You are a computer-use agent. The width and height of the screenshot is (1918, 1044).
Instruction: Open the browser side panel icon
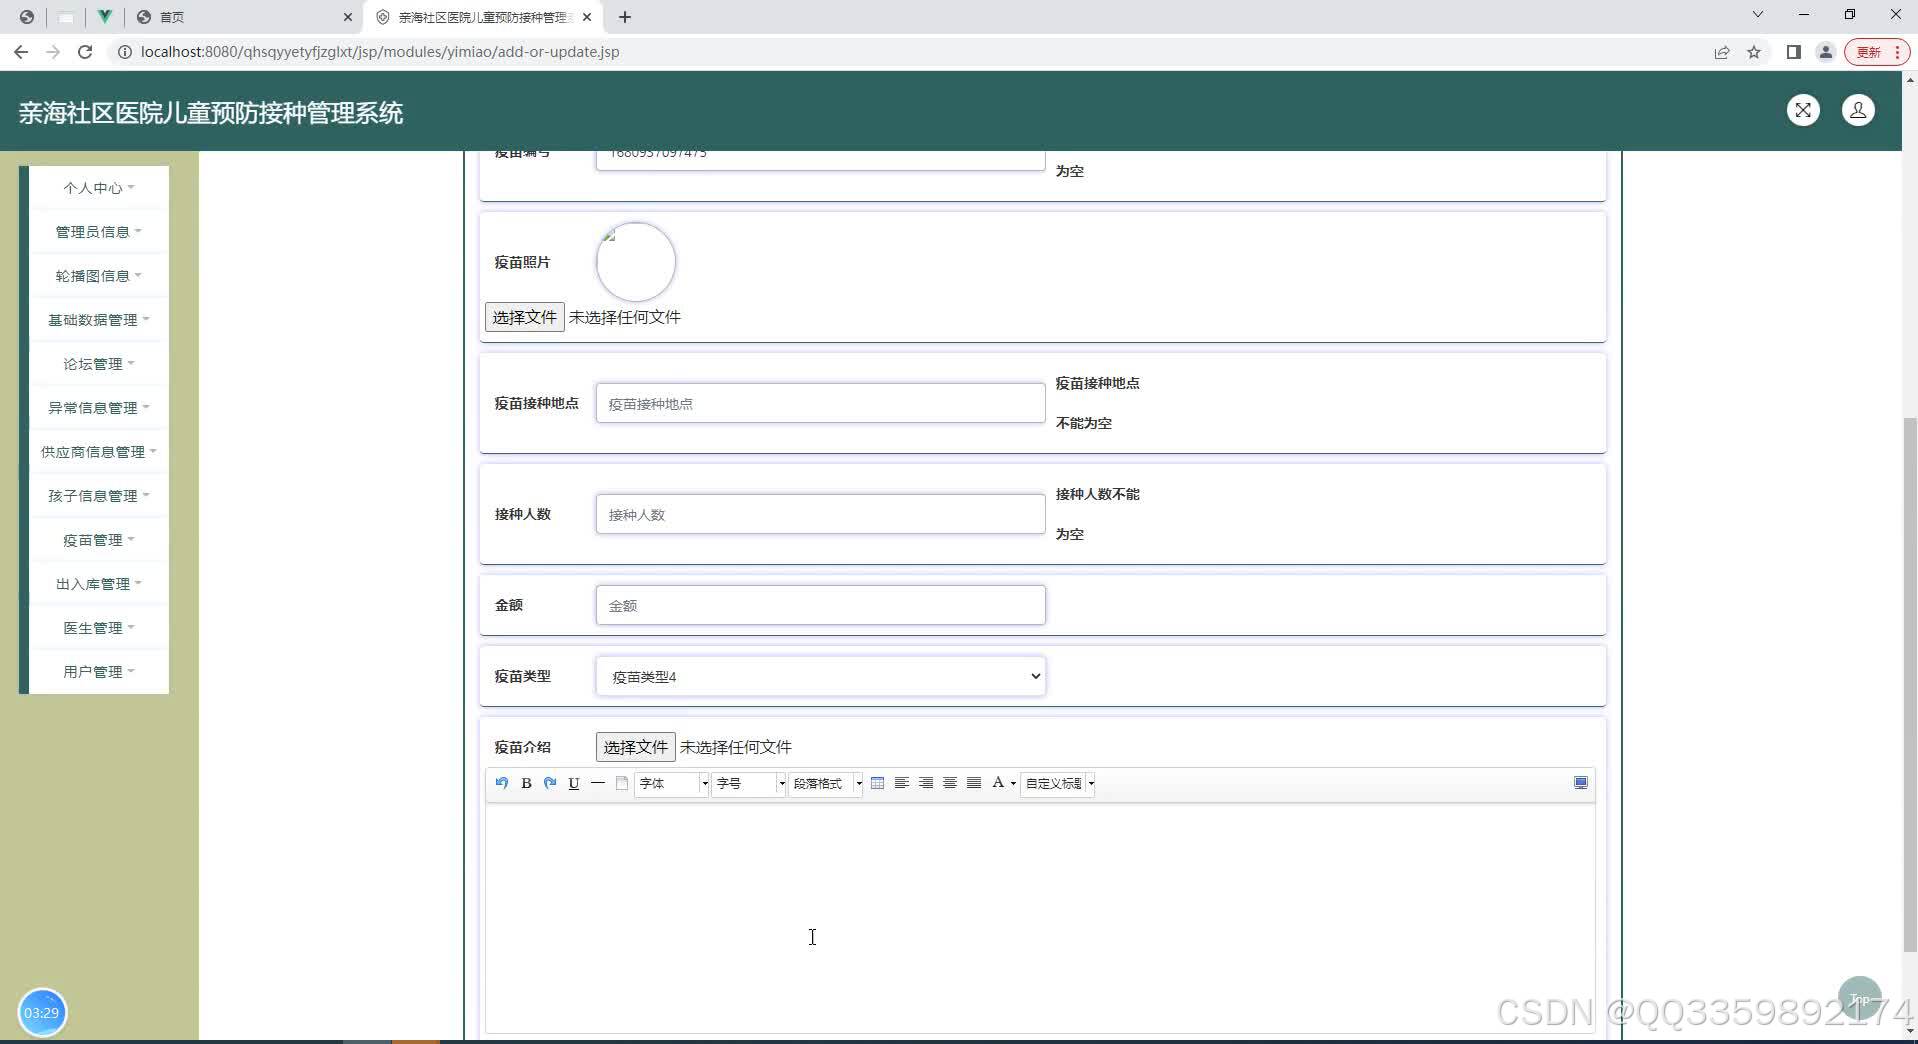coord(1794,52)
